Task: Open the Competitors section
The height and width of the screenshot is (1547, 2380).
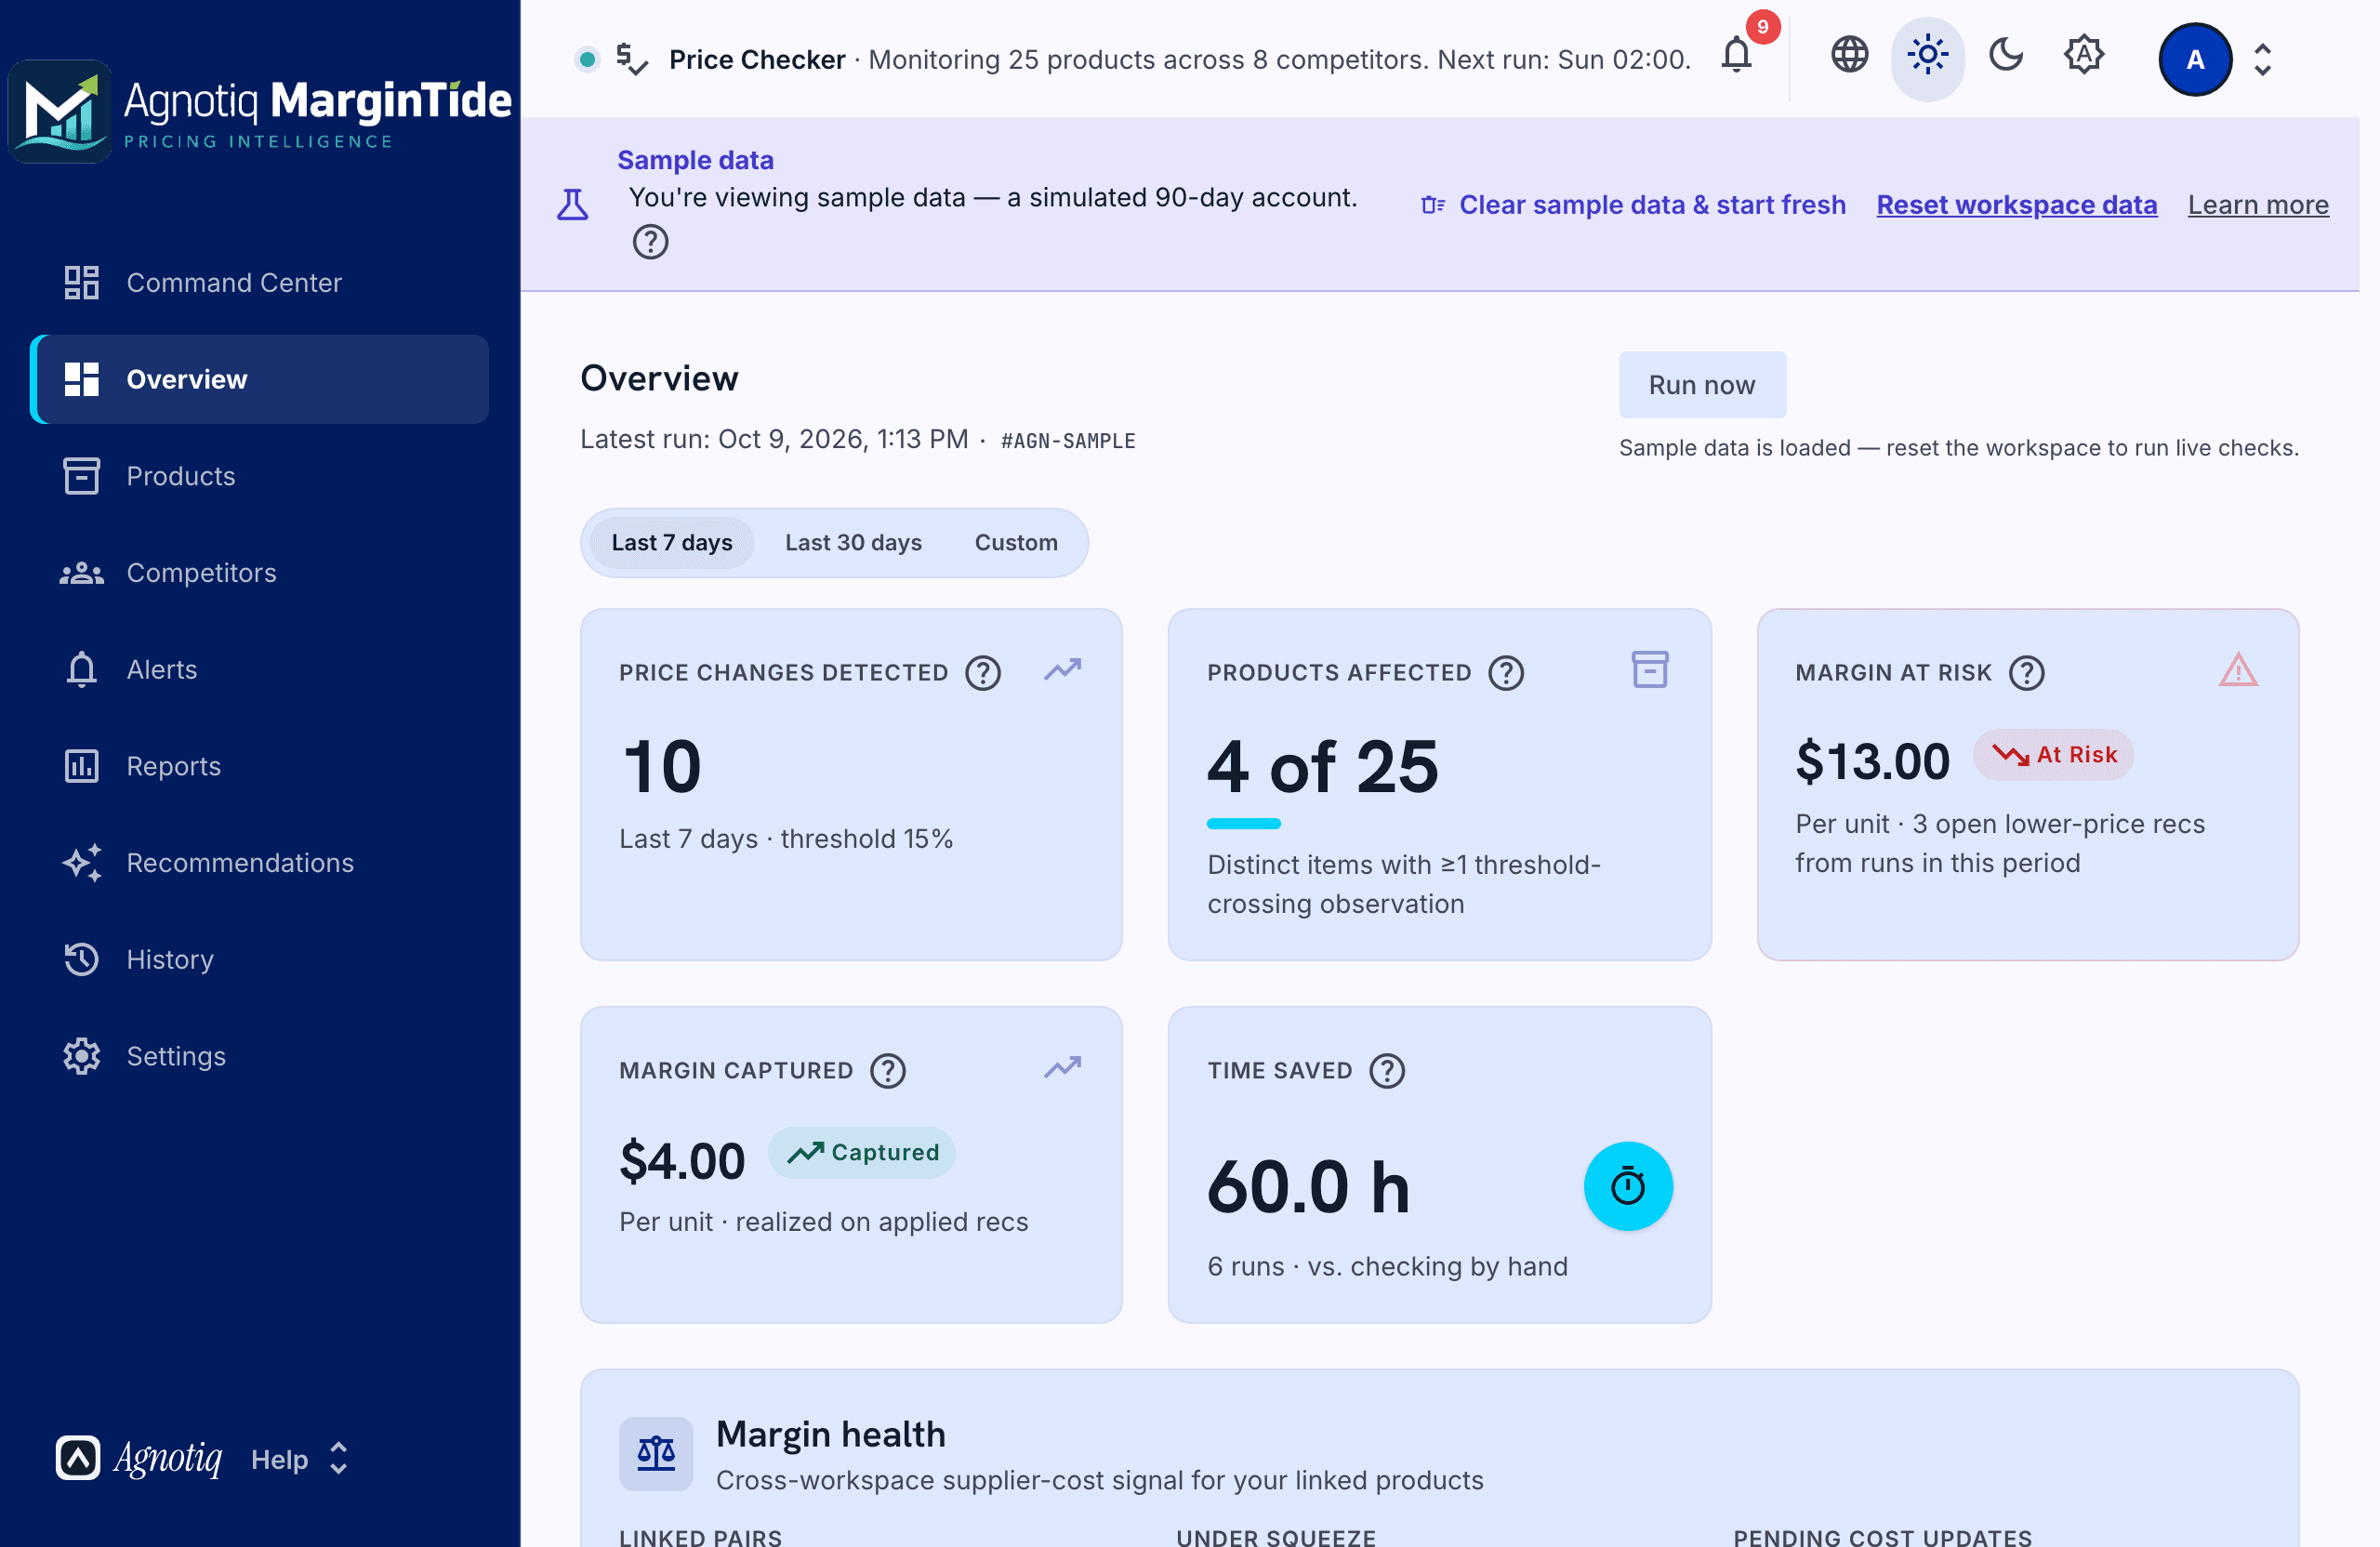Action: [260, 573]
